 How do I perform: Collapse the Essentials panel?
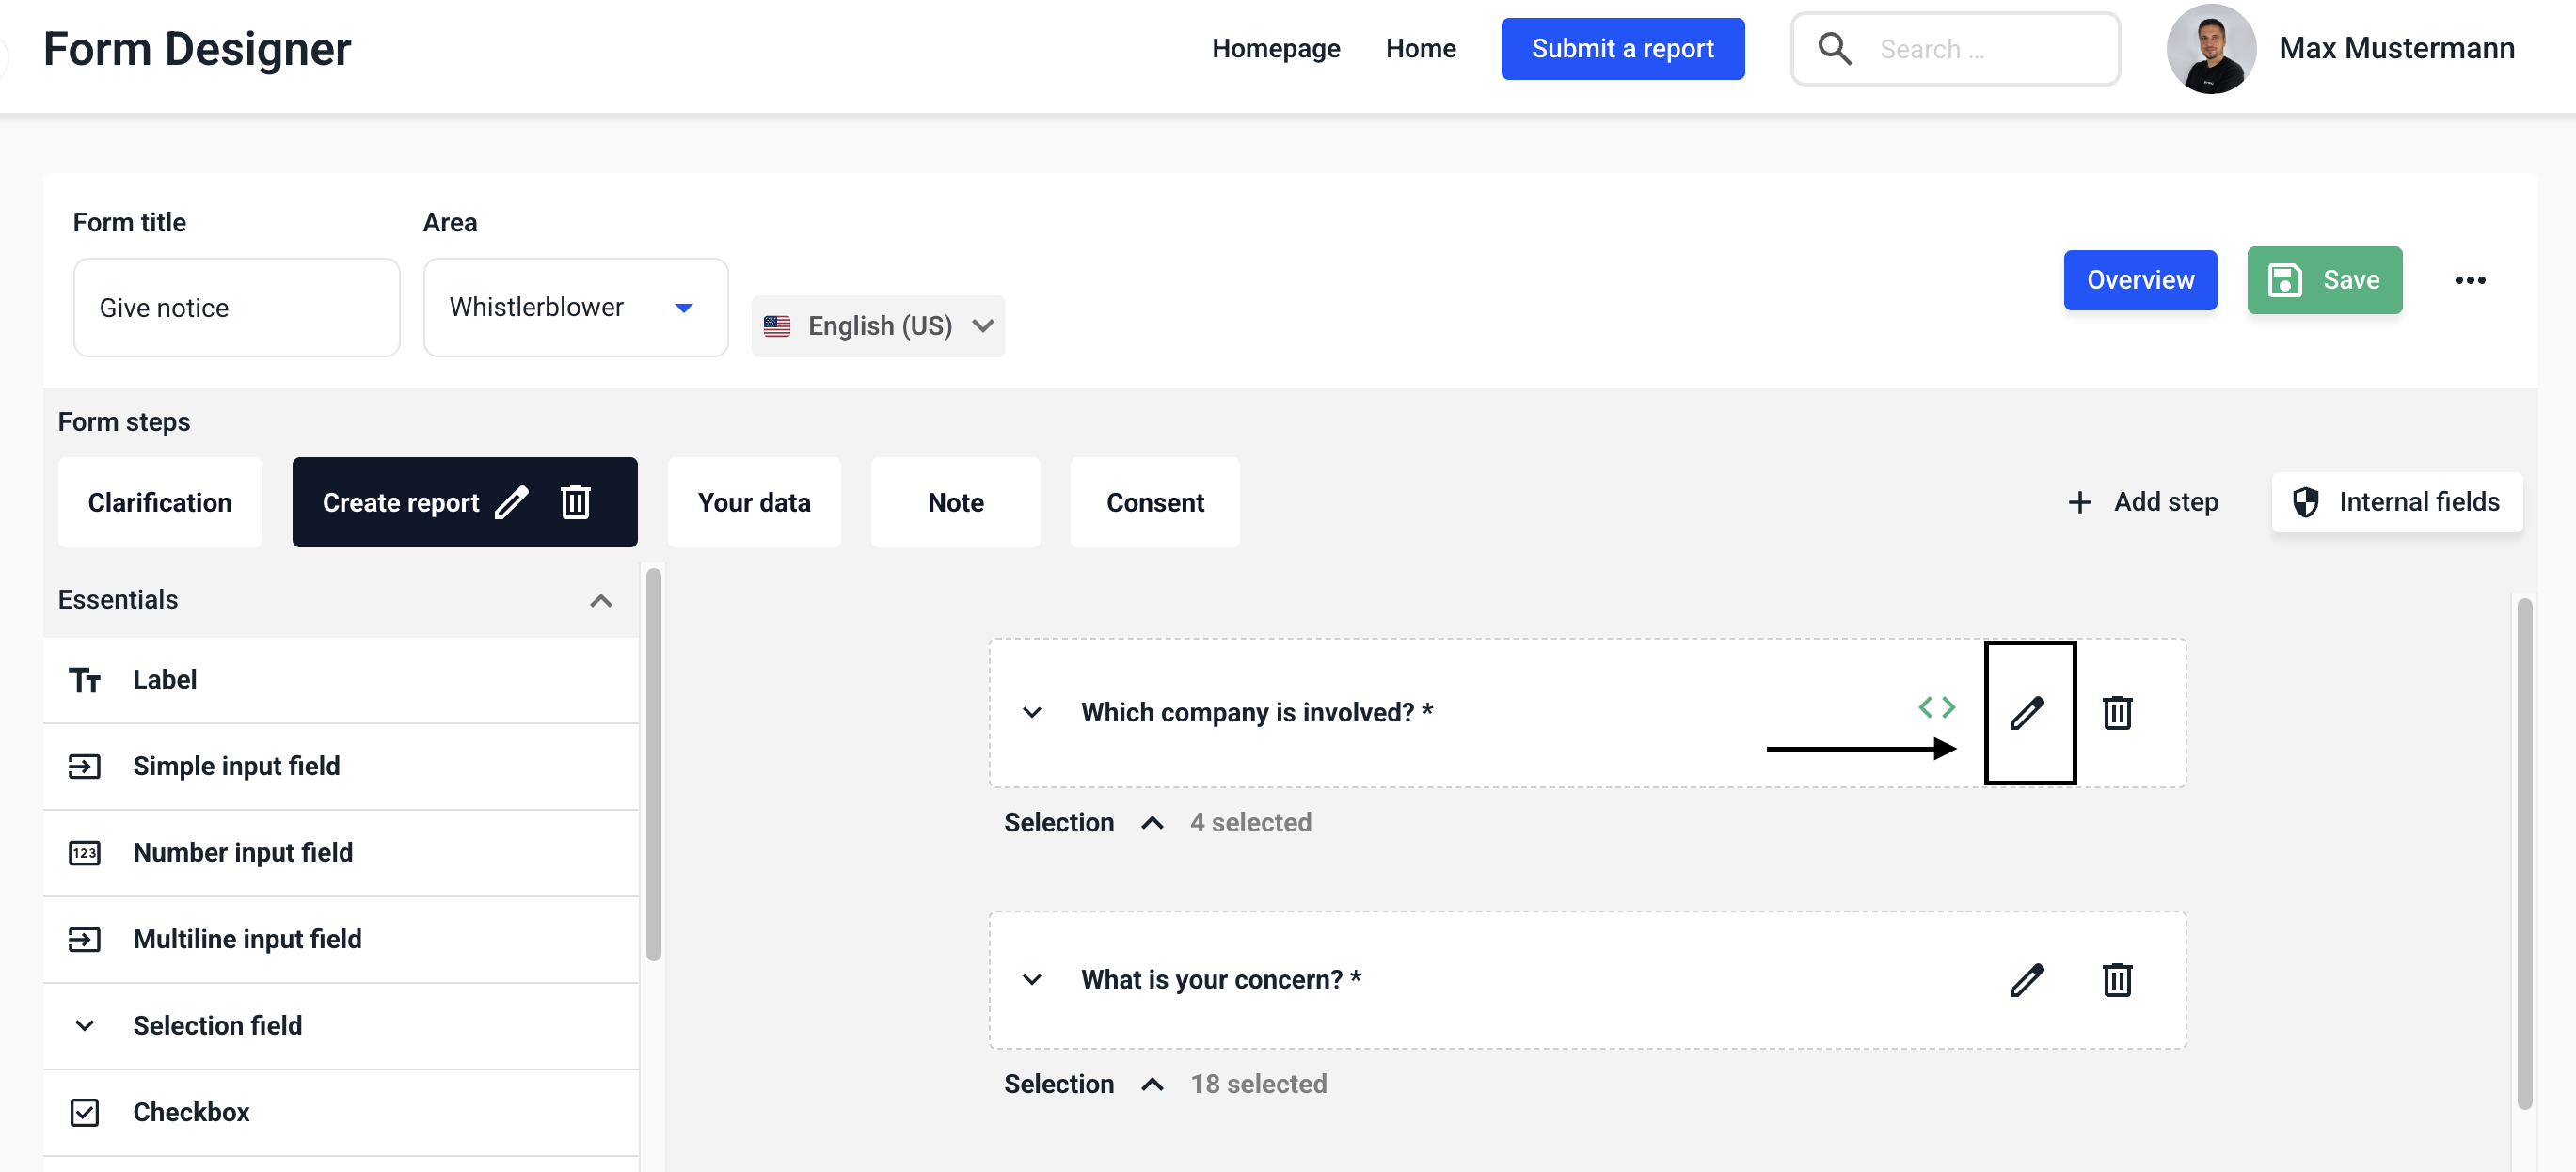click(x=600, y=600)
